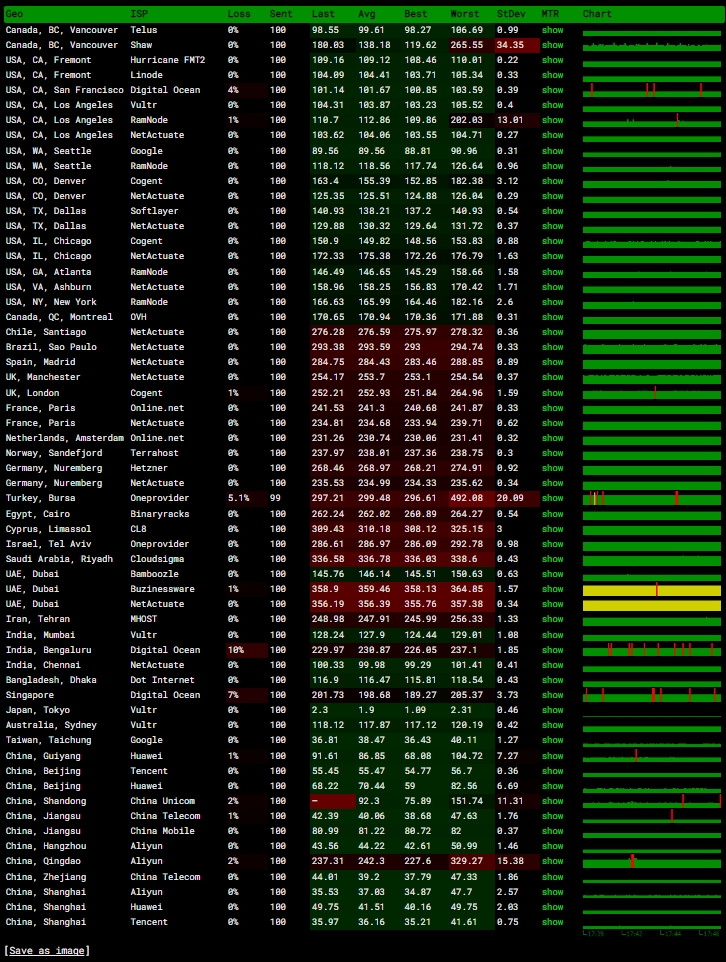The image size is (726, 962).
Task: Click the 'China Unicom' ISP name
Action: 162,801
